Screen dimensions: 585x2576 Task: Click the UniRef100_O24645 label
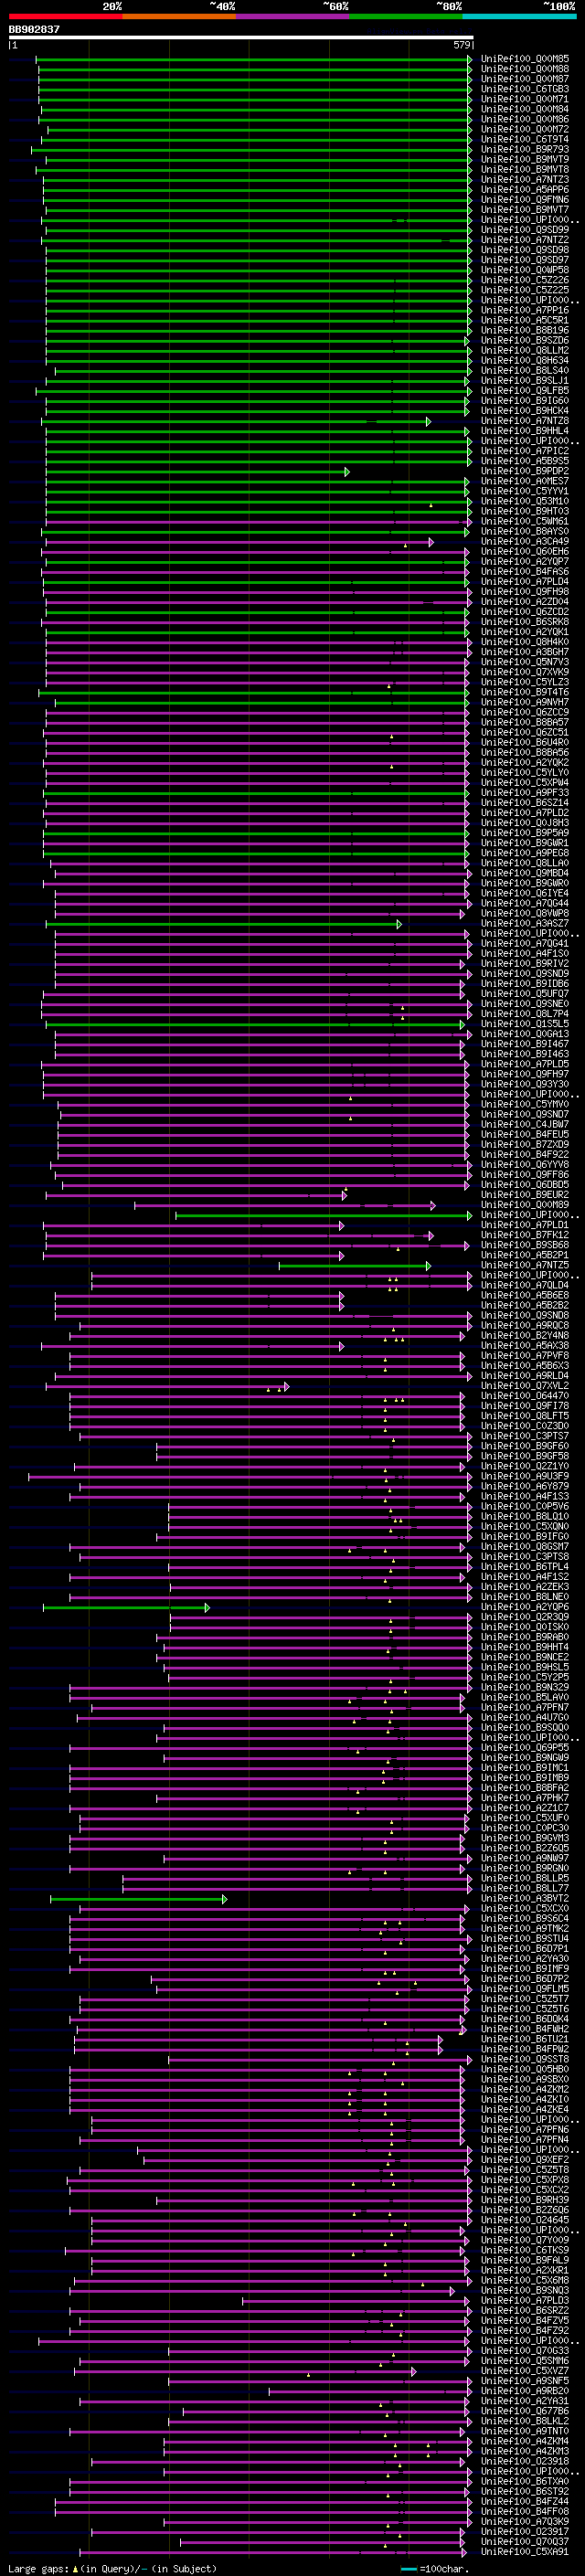pos(525,2220)
